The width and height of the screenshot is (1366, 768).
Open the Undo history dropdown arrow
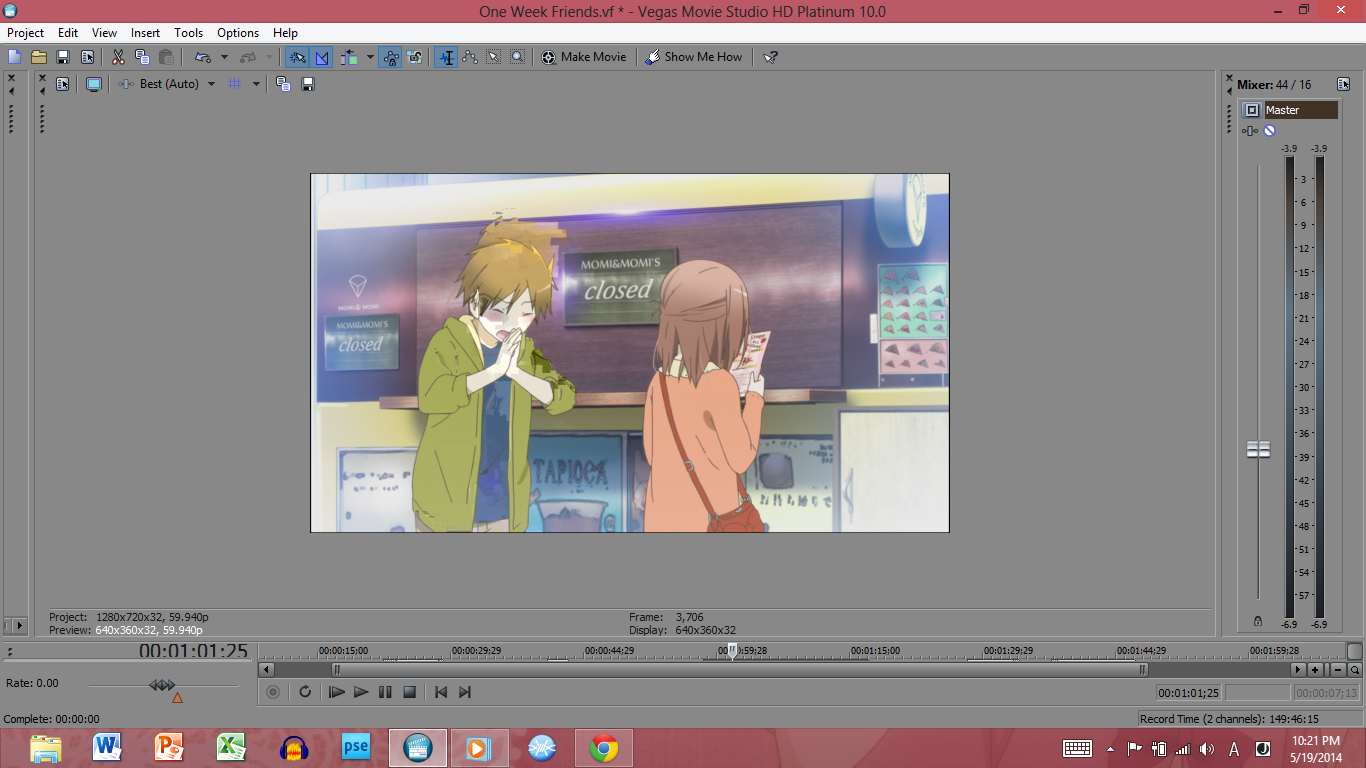(x=224, y=57)
